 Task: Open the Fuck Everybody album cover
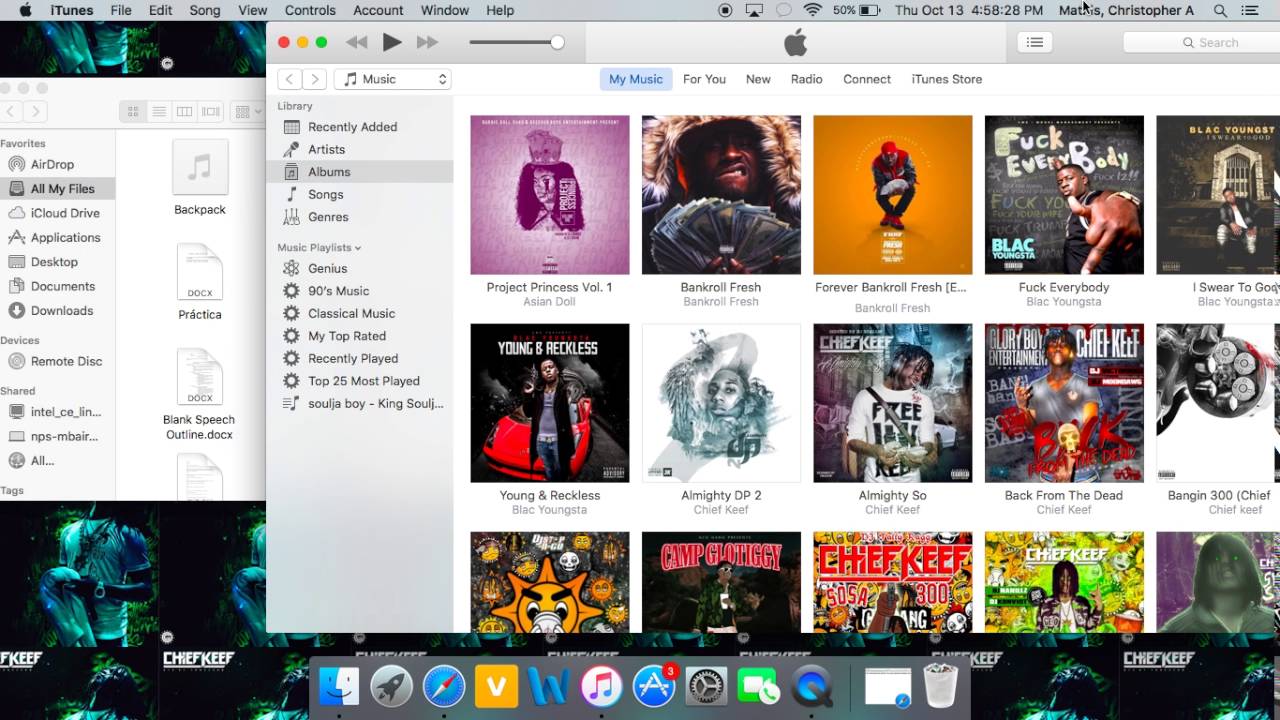click(x=1064, y=195)
